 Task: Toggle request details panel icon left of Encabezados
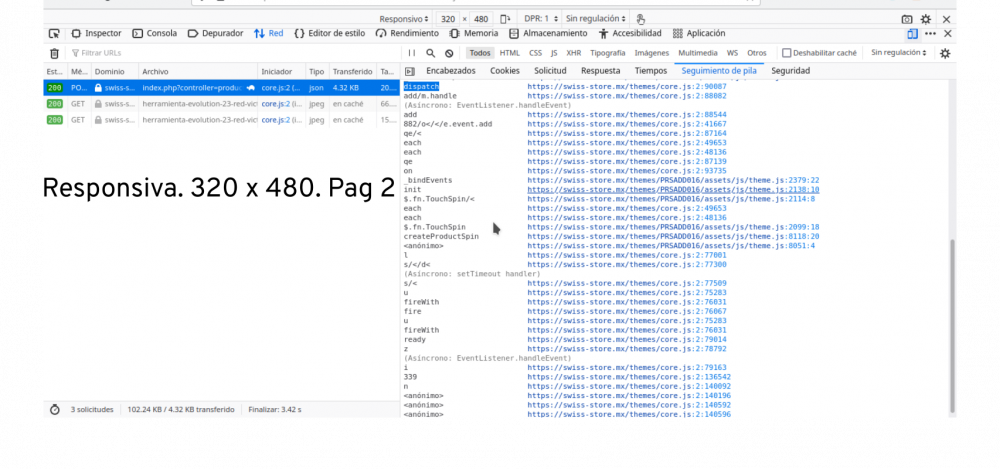pos(409,71)
